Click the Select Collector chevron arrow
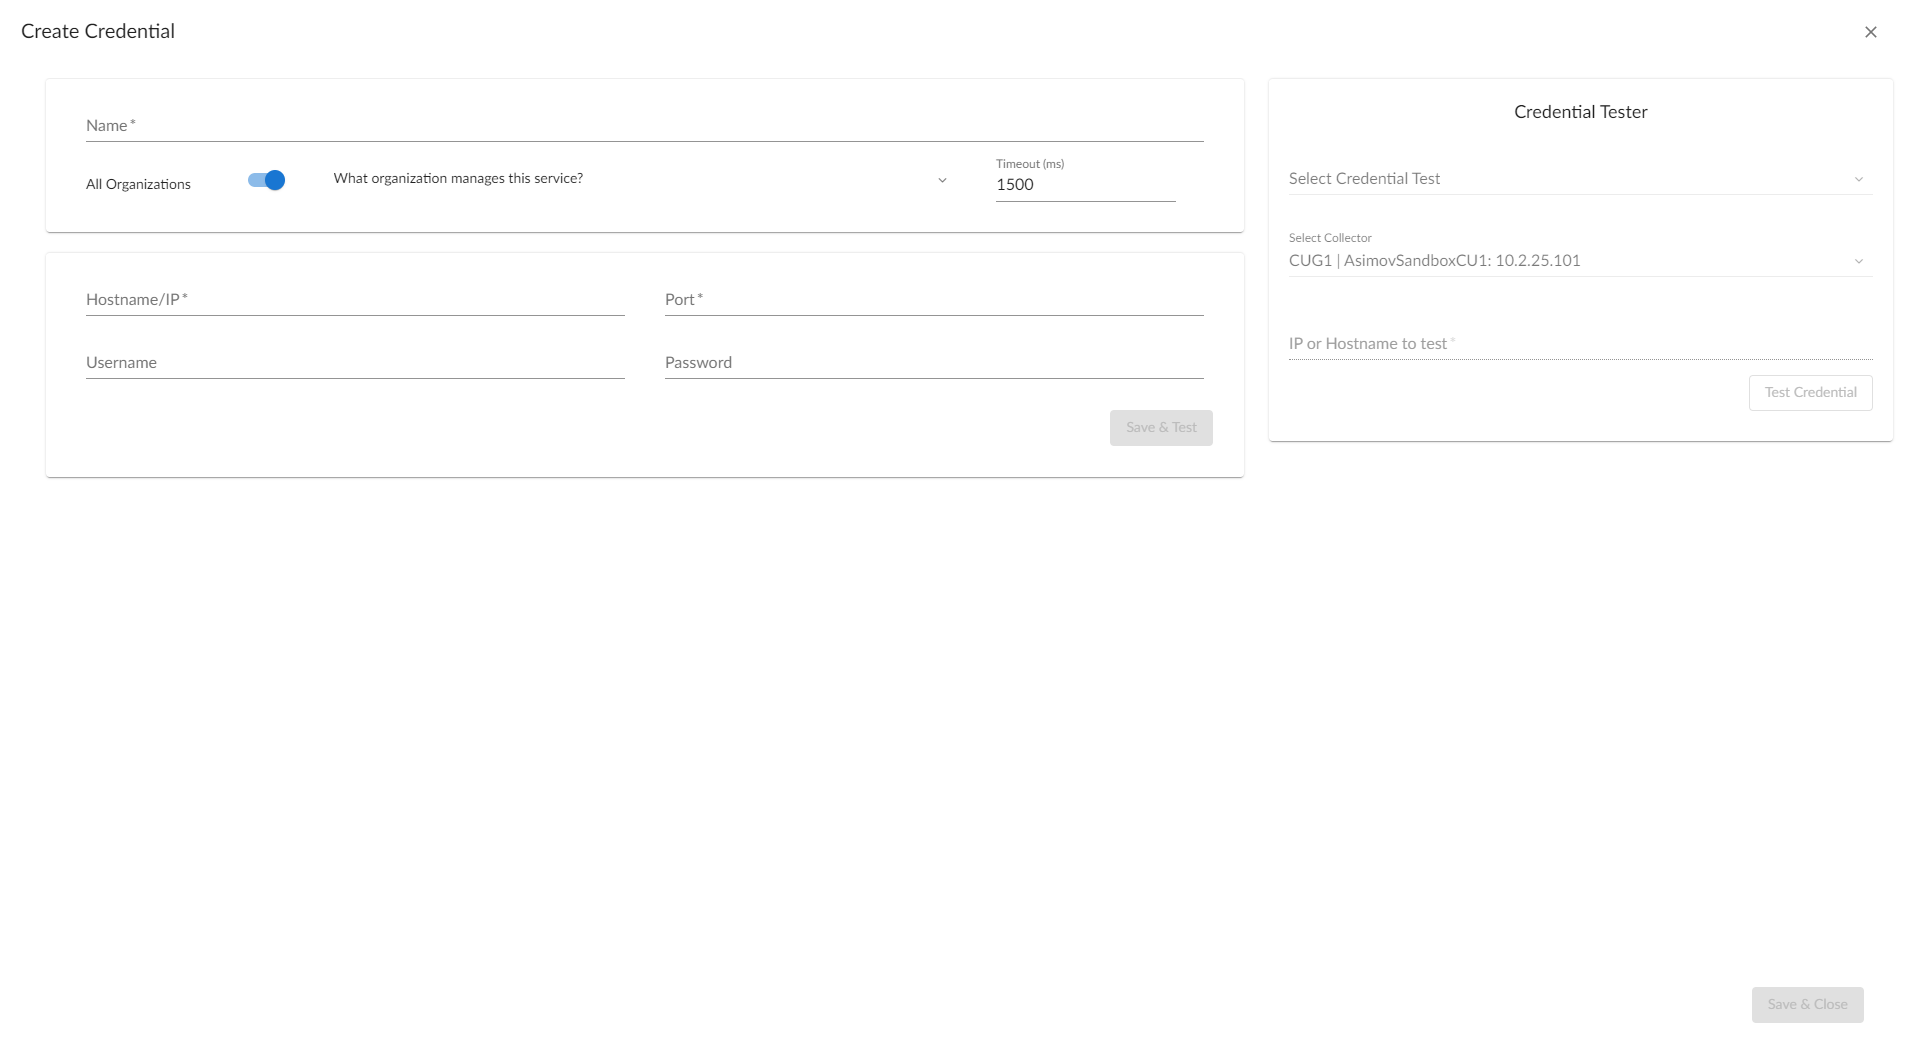Image resolution: width=1911 pixels, height=1047 pixels. [x=1858, y=262]
